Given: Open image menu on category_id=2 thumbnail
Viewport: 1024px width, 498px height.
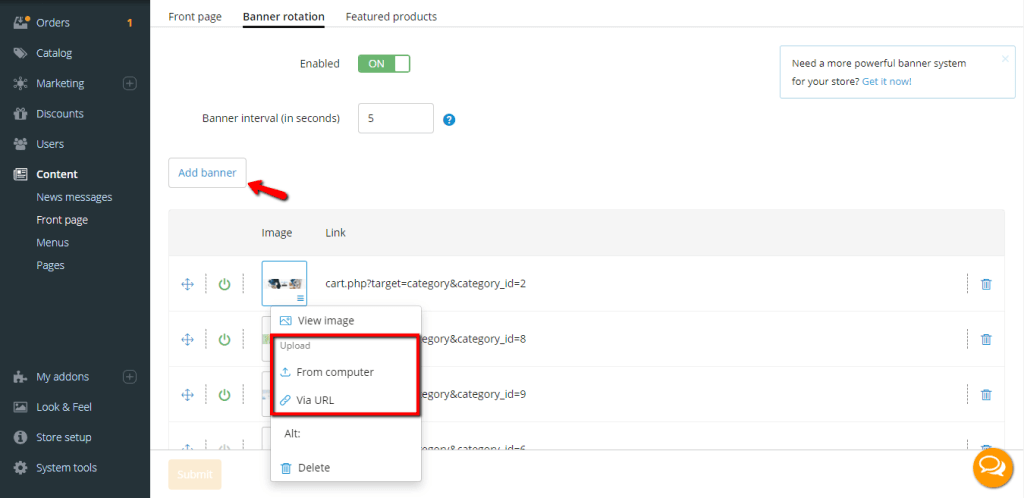Looking at the screenshot, I should [300, 298].
